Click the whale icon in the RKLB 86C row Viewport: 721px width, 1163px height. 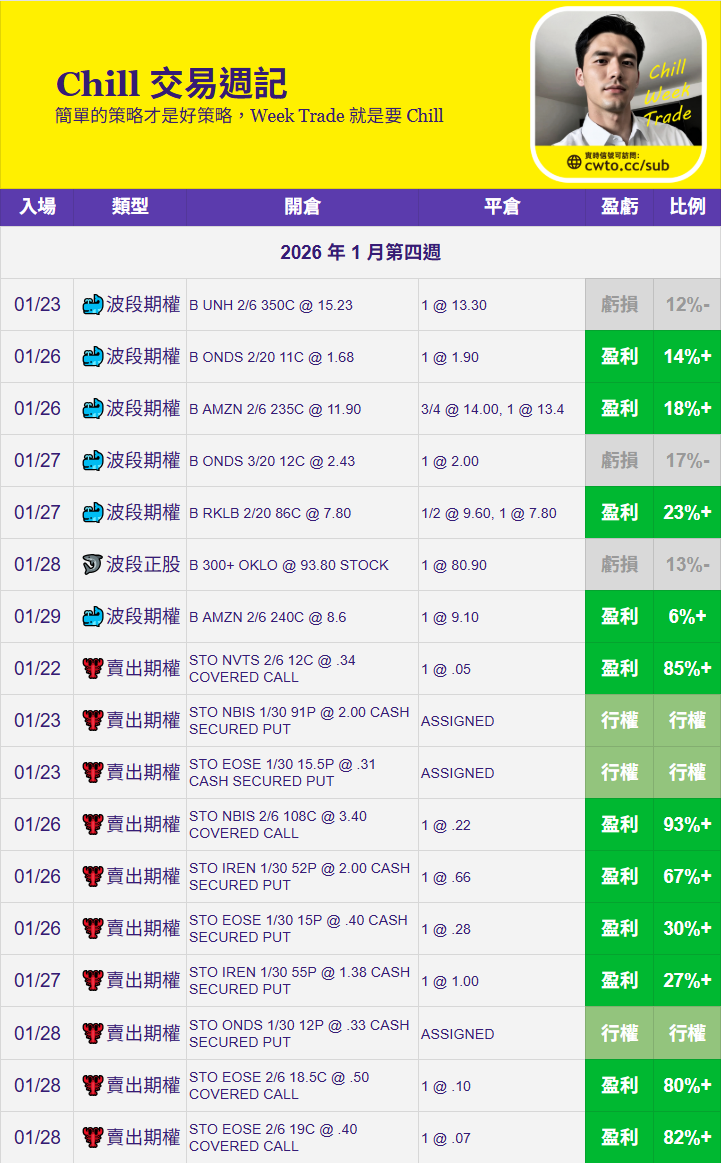point(93,513)
